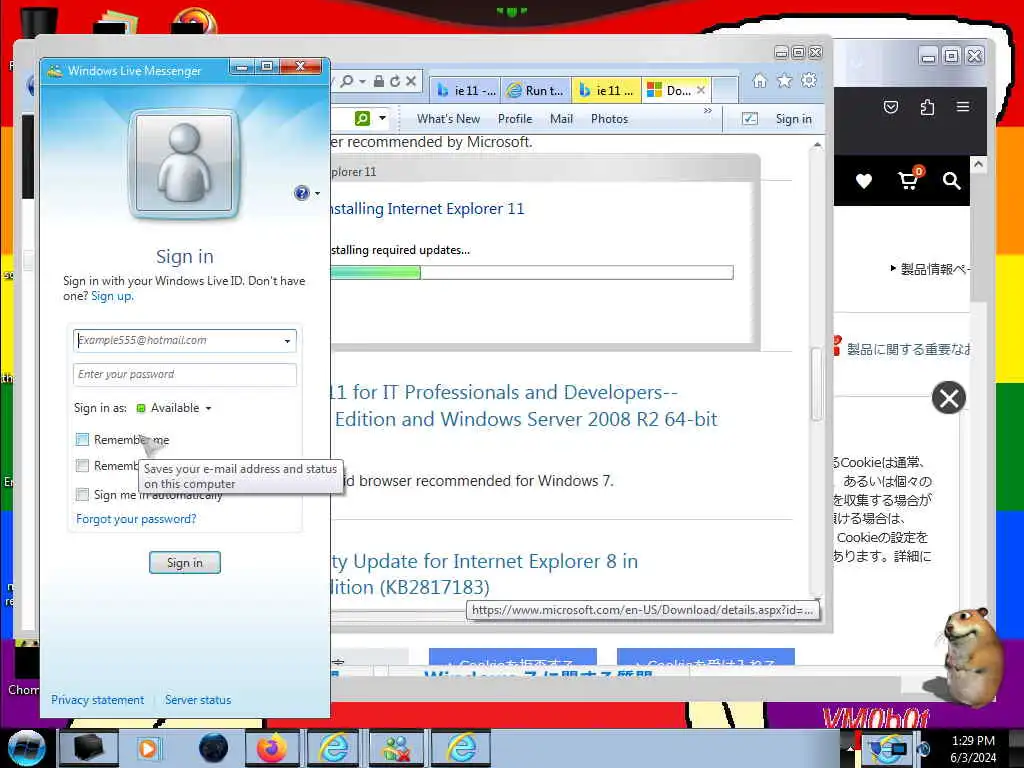Click the wishlist heart icon in Firefox page

point(864,182)
